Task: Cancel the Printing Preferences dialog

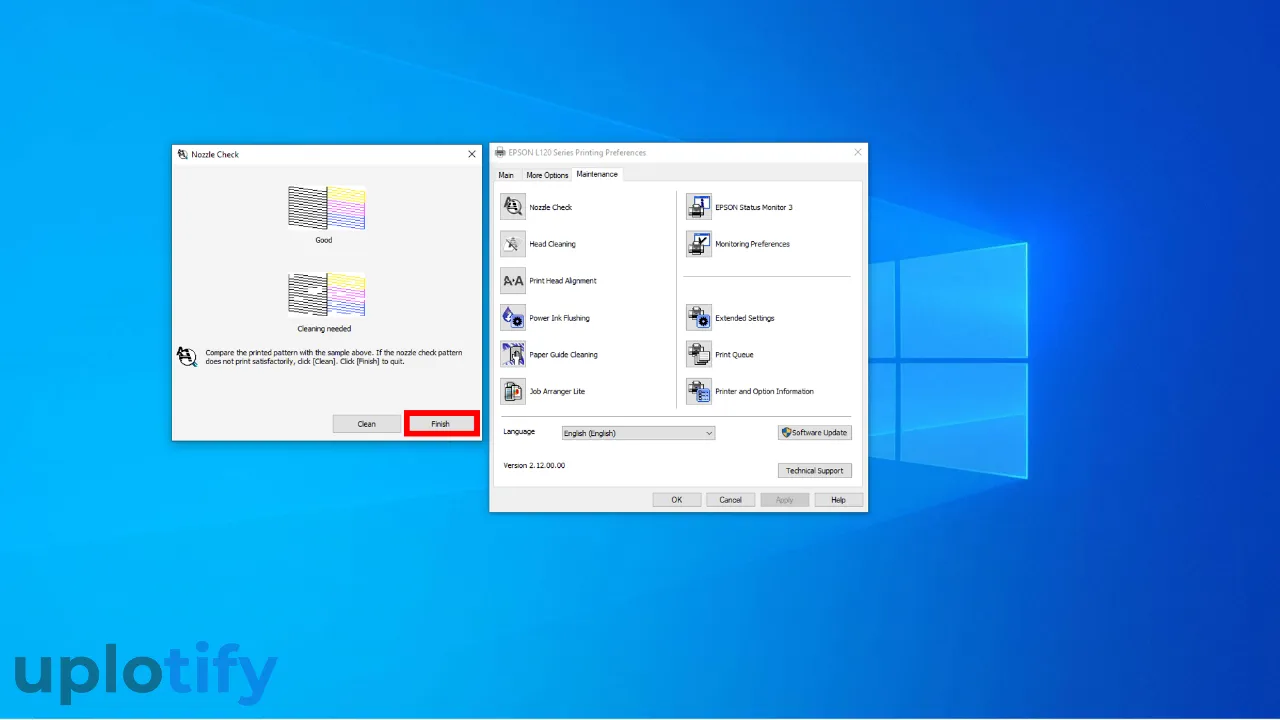Action: tap(731, 500)
